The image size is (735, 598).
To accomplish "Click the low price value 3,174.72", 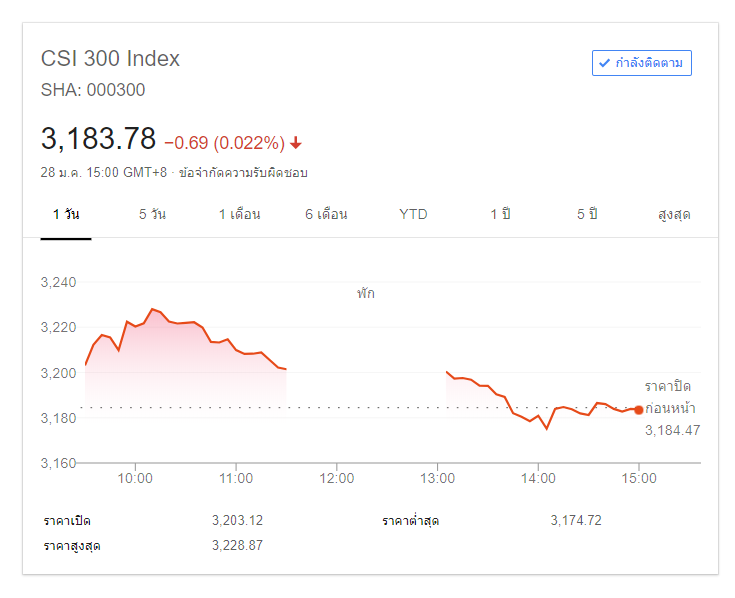I will pos(576,520).
